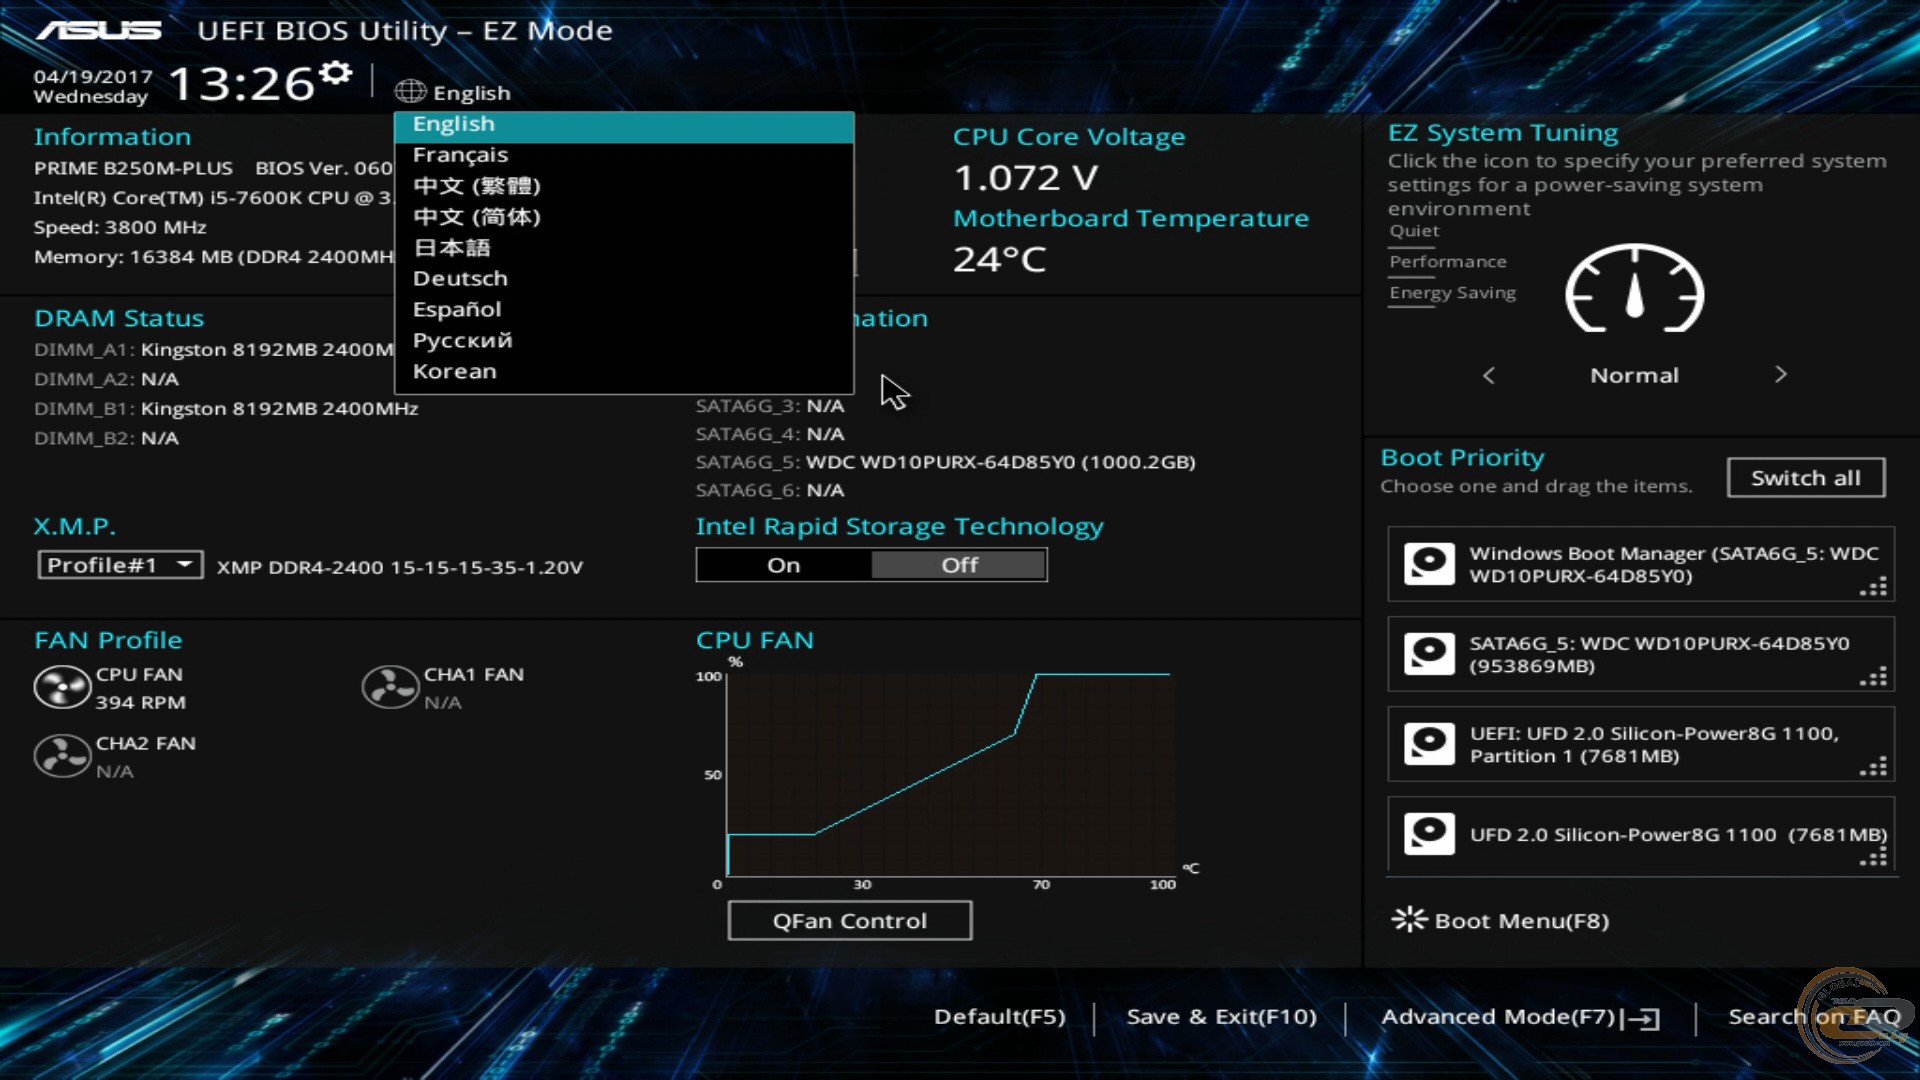The image size is (1920, 1080).
Task: Click the CHA1 FAN fan icon
Action: (390, 688)
